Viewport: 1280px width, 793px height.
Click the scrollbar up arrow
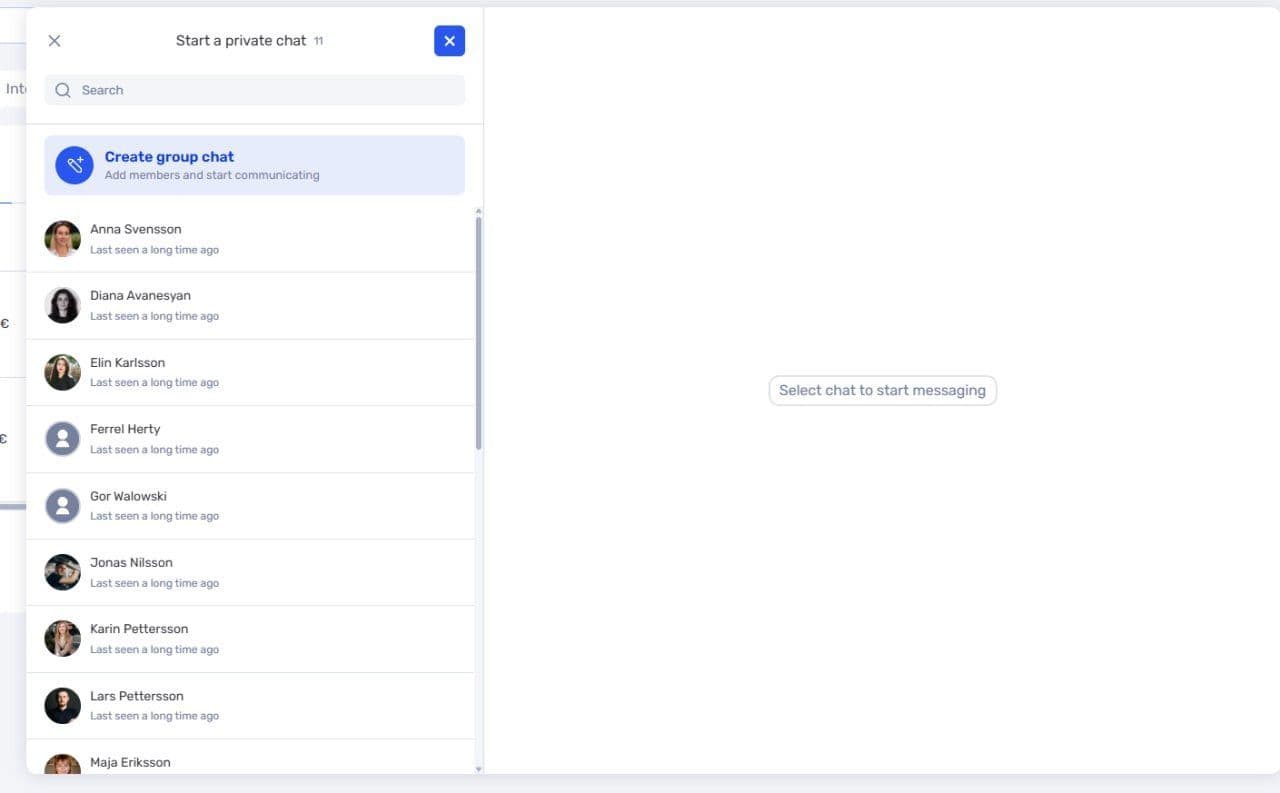click(478, 211)
